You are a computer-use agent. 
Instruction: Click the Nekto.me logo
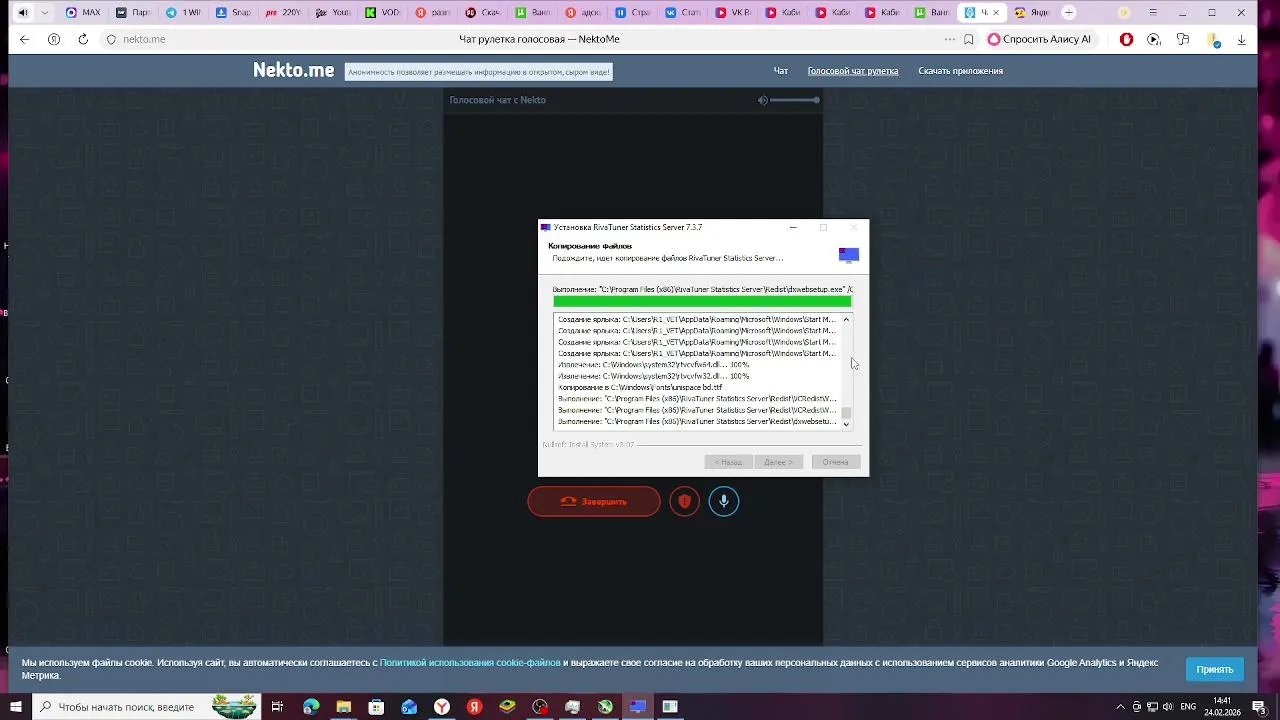pos(293,70)
